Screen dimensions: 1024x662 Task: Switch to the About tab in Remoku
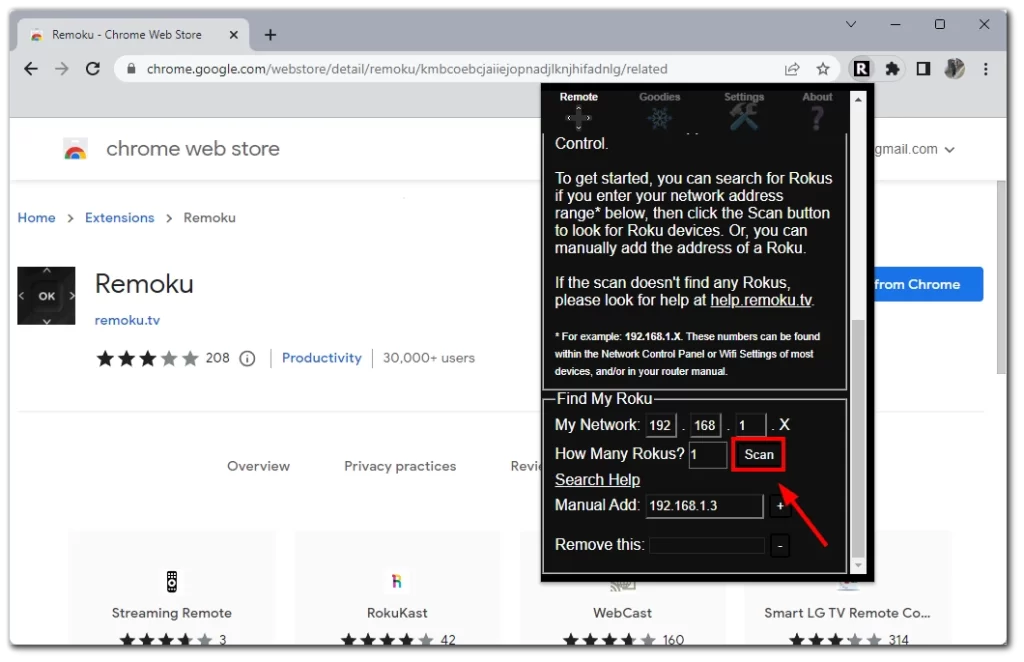point(817,110)
